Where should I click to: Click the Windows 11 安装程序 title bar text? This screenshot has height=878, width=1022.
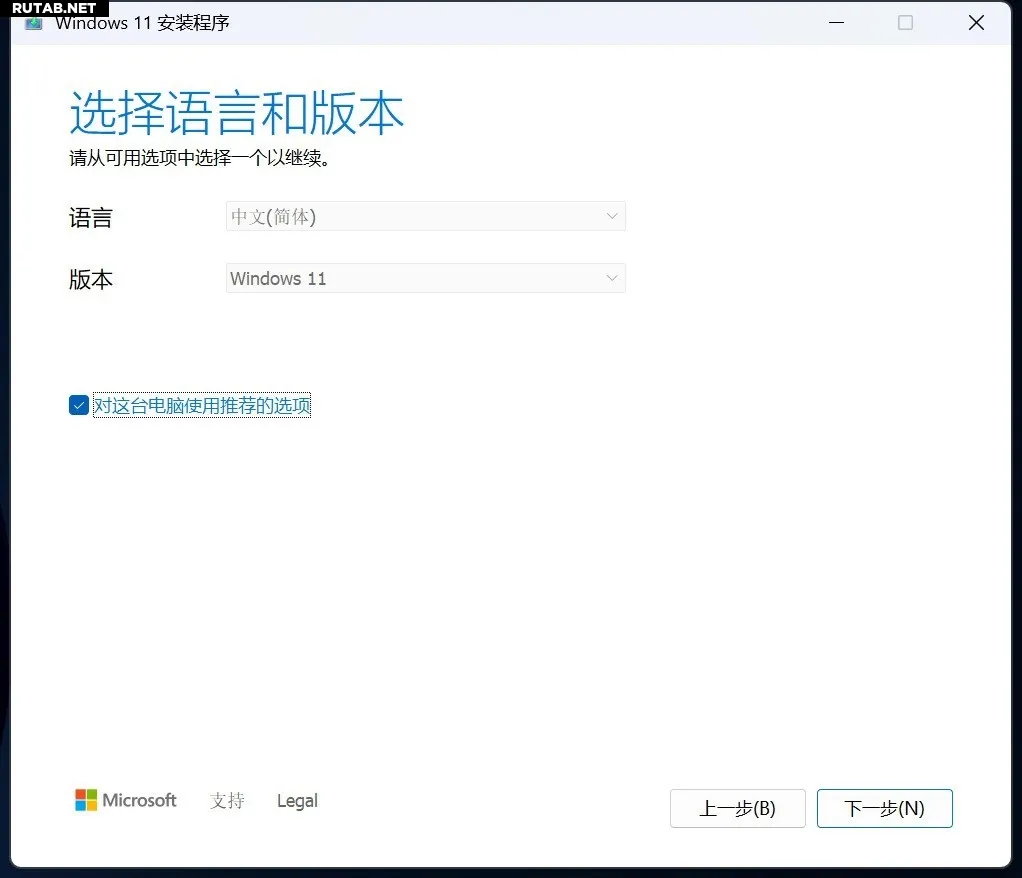click(x=142, y=23)
